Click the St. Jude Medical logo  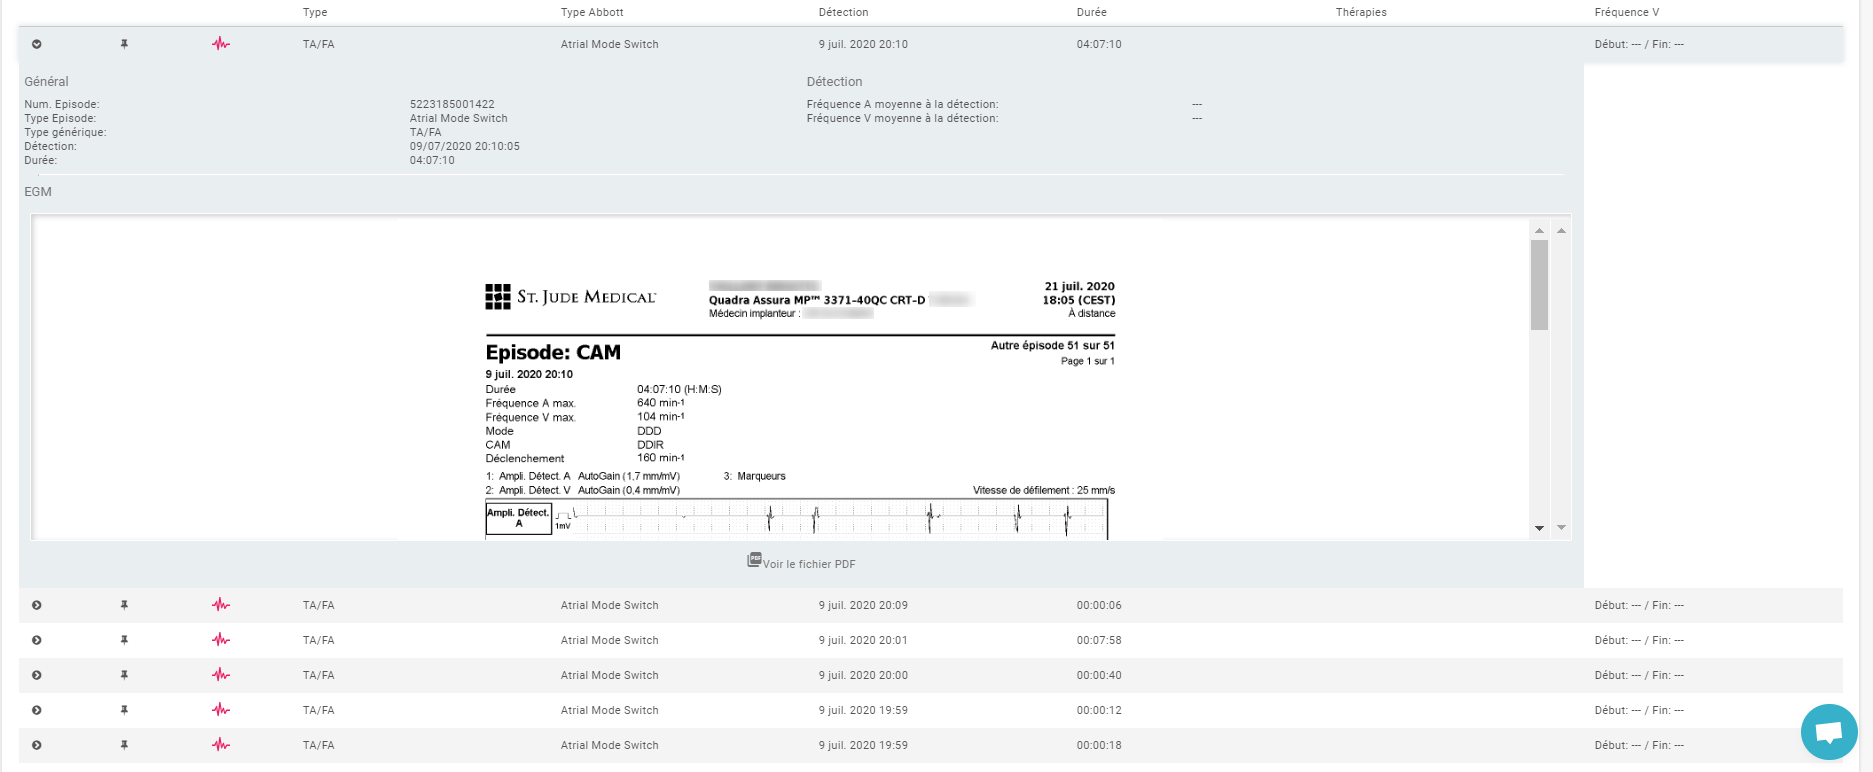(x=571, y=297)
